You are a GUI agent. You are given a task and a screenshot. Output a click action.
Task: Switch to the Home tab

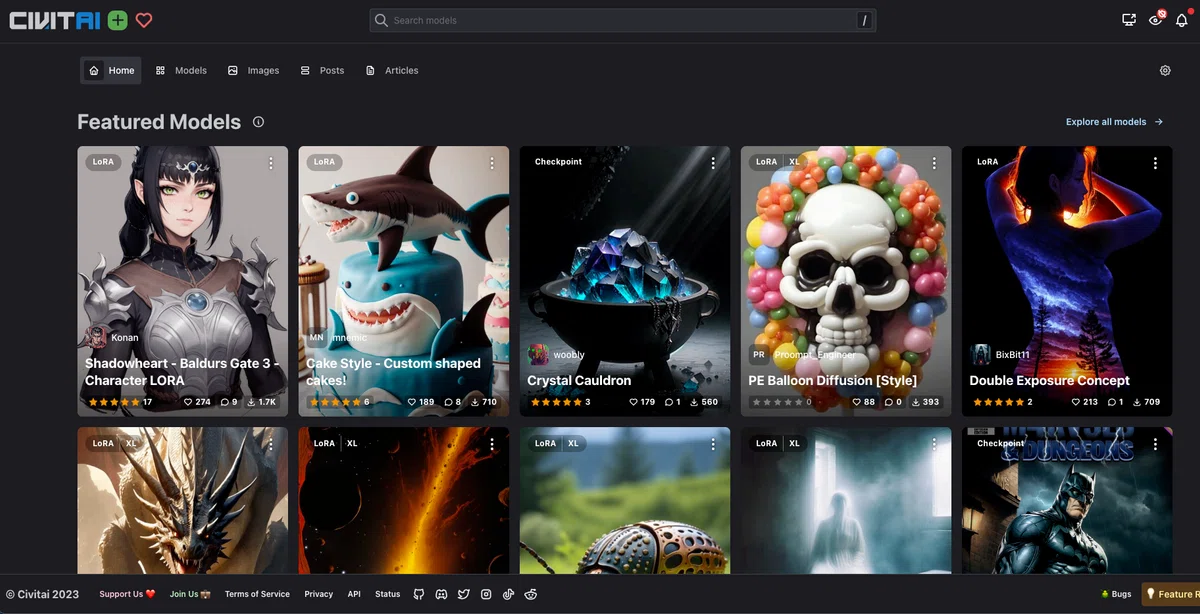tap(111, 70)
